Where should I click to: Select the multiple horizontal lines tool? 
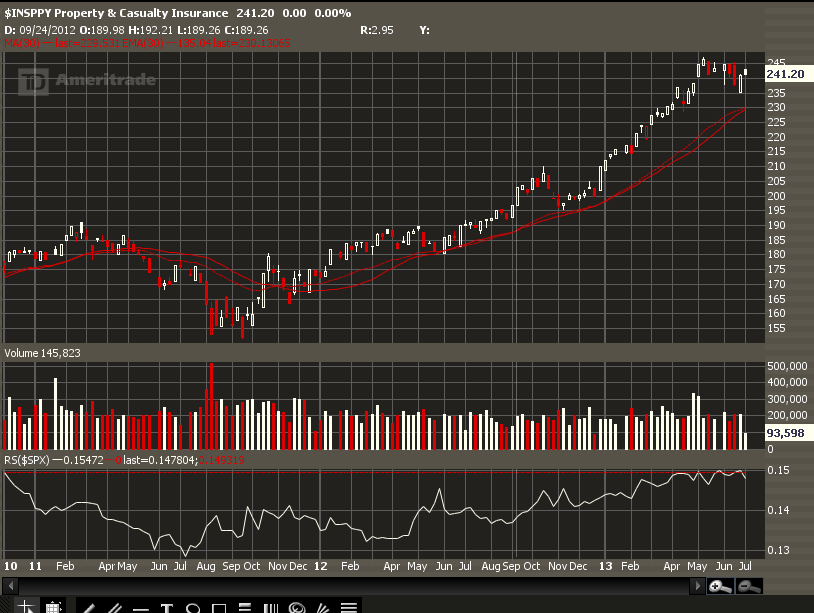coord(349,606)
